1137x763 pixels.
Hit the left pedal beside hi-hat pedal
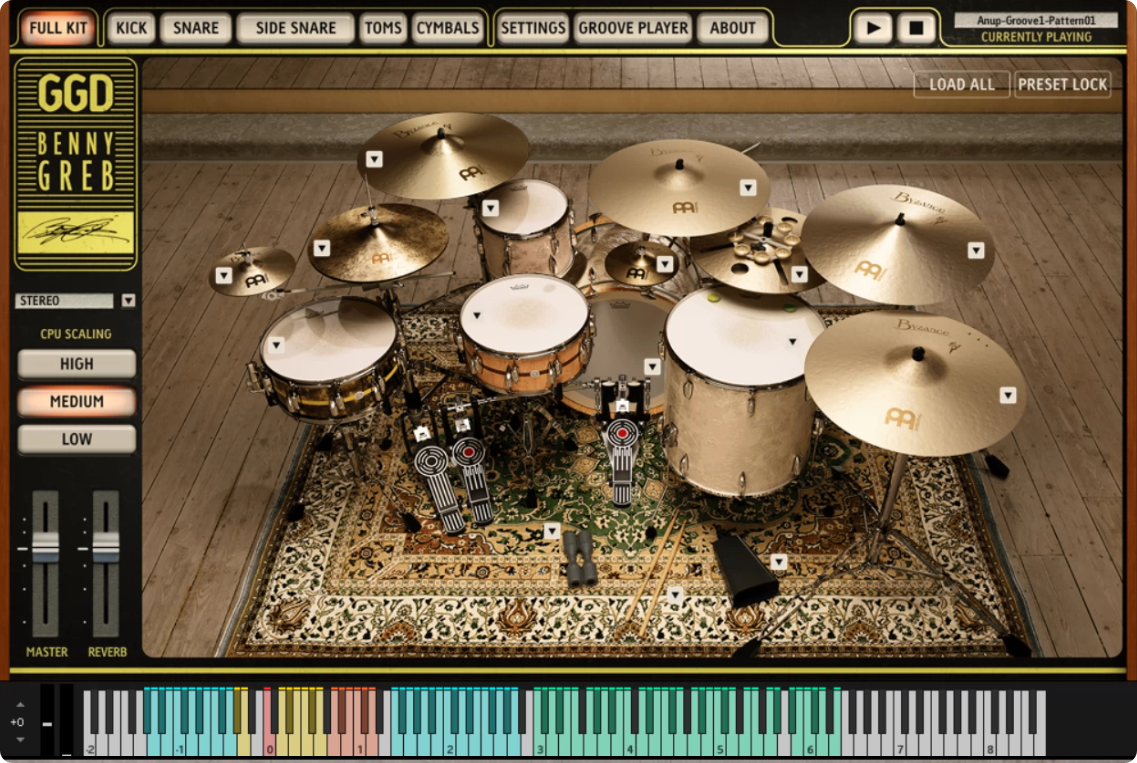[439, 490]
